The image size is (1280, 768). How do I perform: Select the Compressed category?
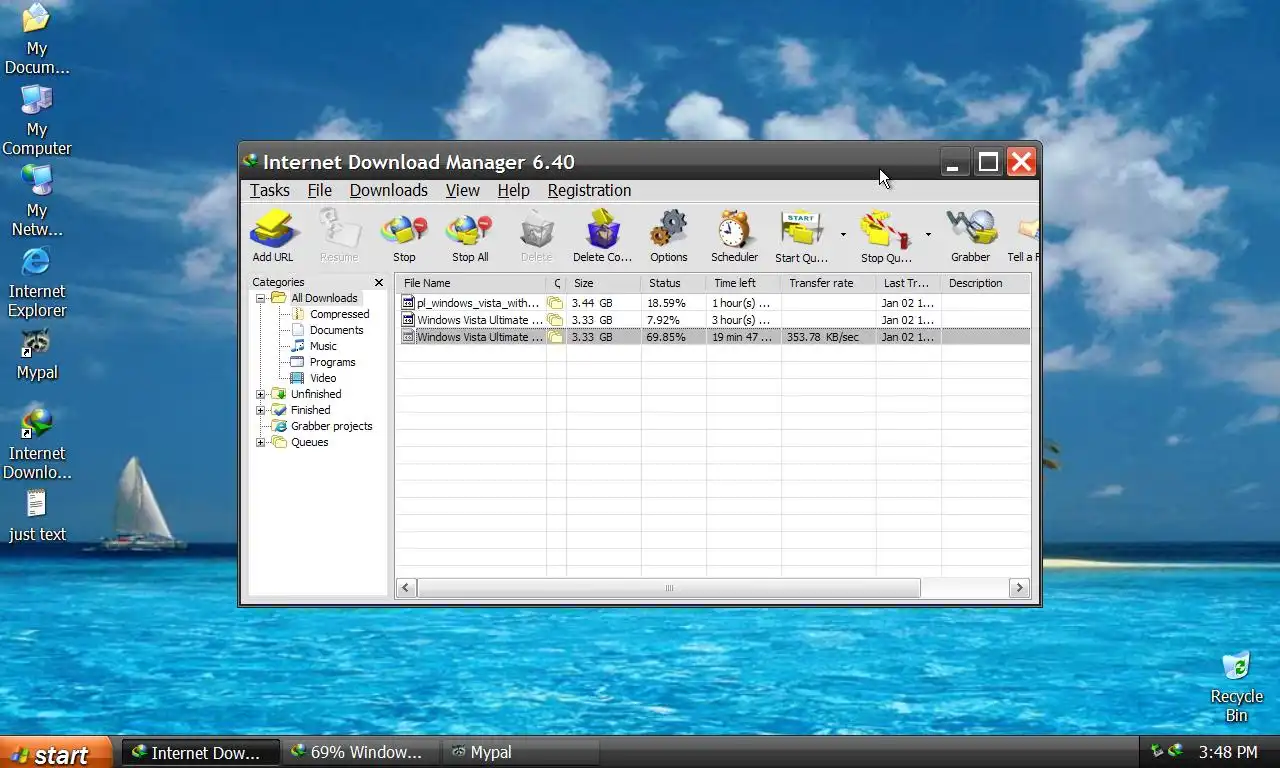pos(339,314)
